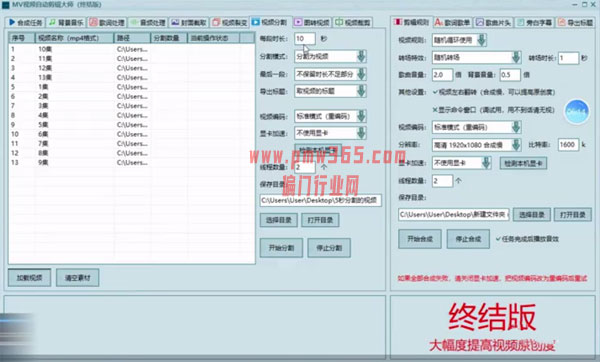The image size is (600, 362).
Task: Select the row named 10集
Action: pyautogui.click(x=132, y=49)
